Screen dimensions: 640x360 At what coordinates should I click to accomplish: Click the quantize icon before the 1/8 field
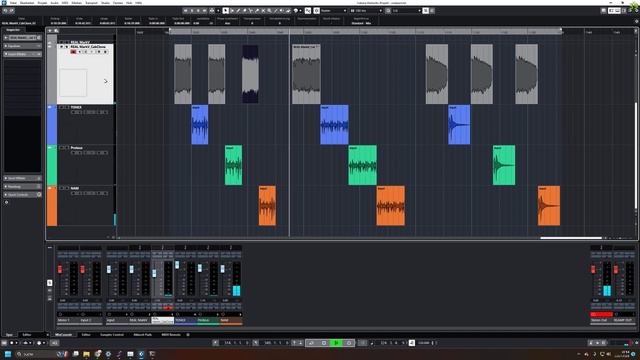(388, 11)
